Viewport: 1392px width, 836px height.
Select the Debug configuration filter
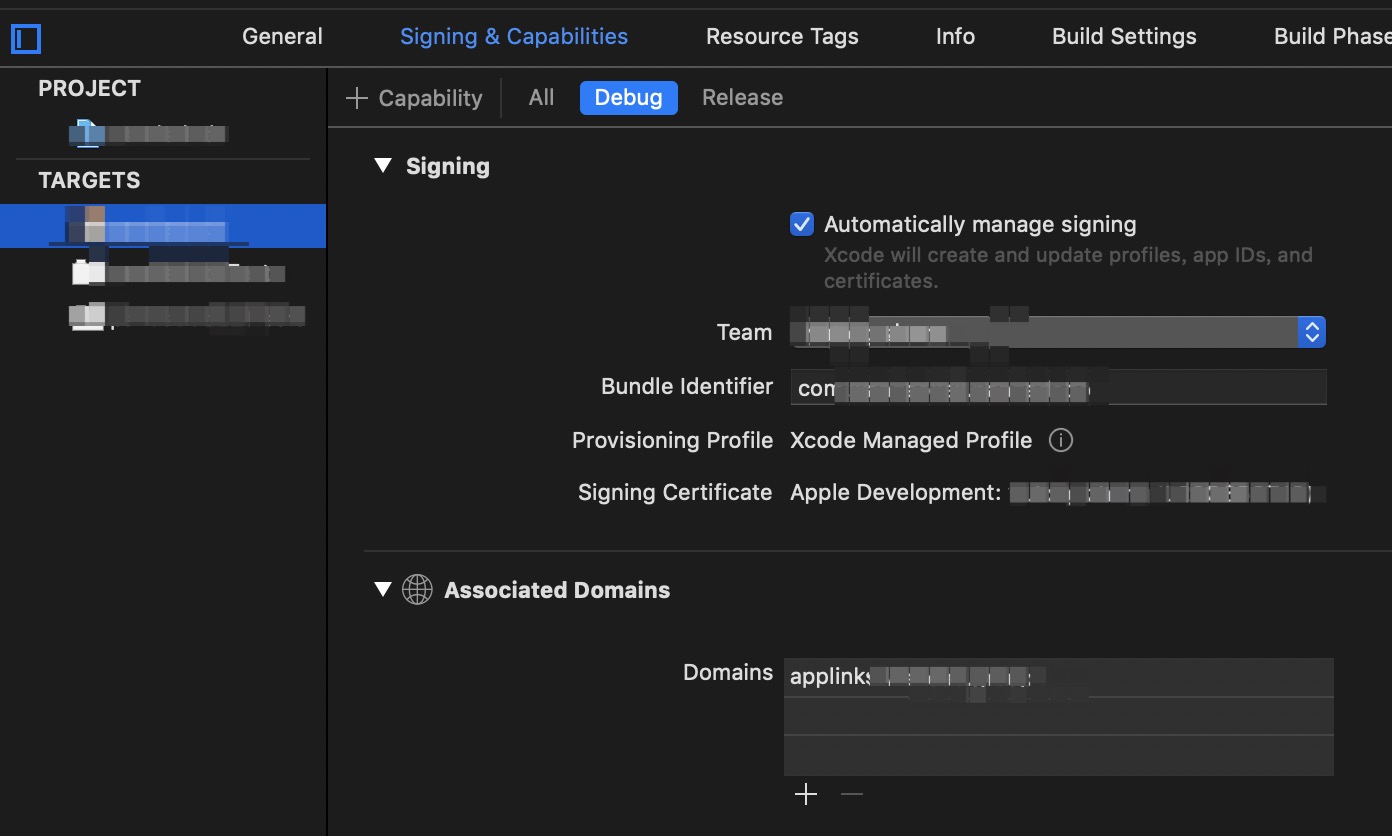pyautogui.click(x=628, y=98)
